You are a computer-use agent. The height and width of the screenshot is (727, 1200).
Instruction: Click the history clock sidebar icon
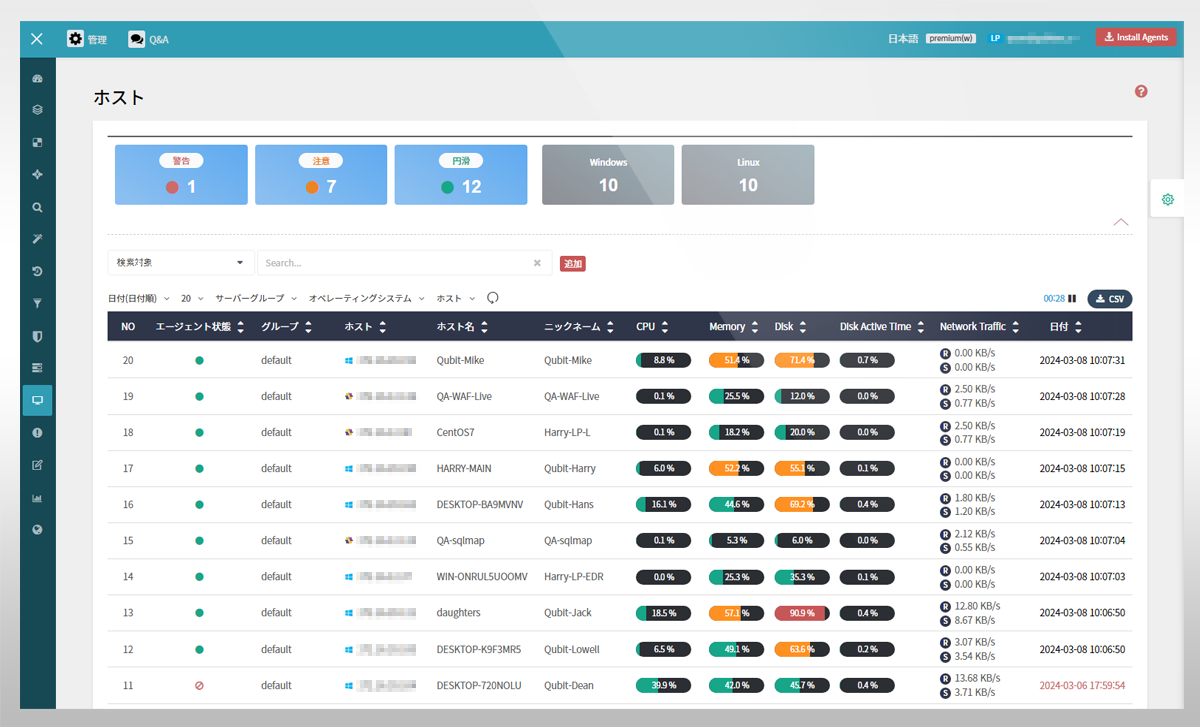37,271
